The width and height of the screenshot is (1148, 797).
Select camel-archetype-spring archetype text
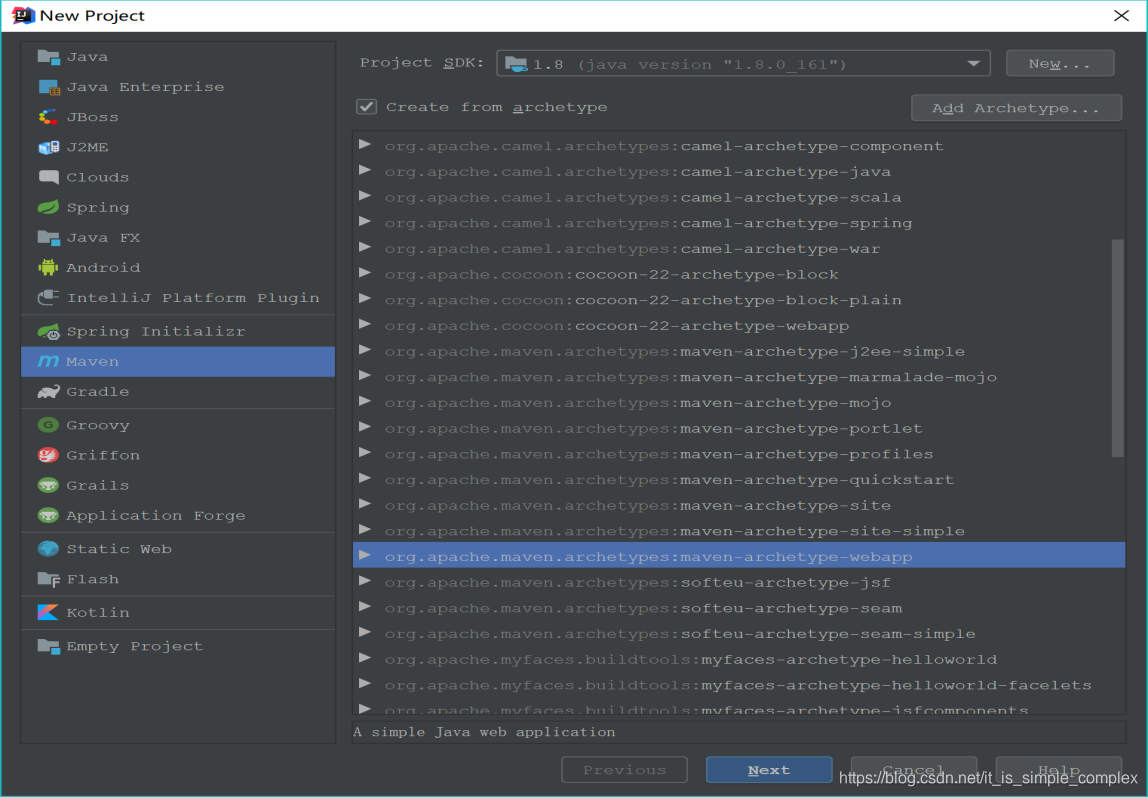tap(797, 223)
